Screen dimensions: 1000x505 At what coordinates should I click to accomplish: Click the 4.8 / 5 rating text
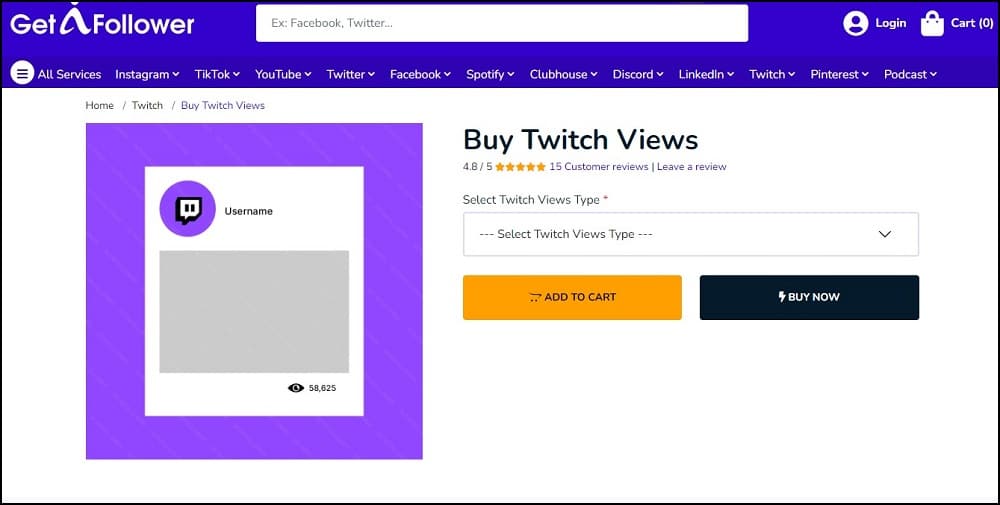click(x=478, y=167)
